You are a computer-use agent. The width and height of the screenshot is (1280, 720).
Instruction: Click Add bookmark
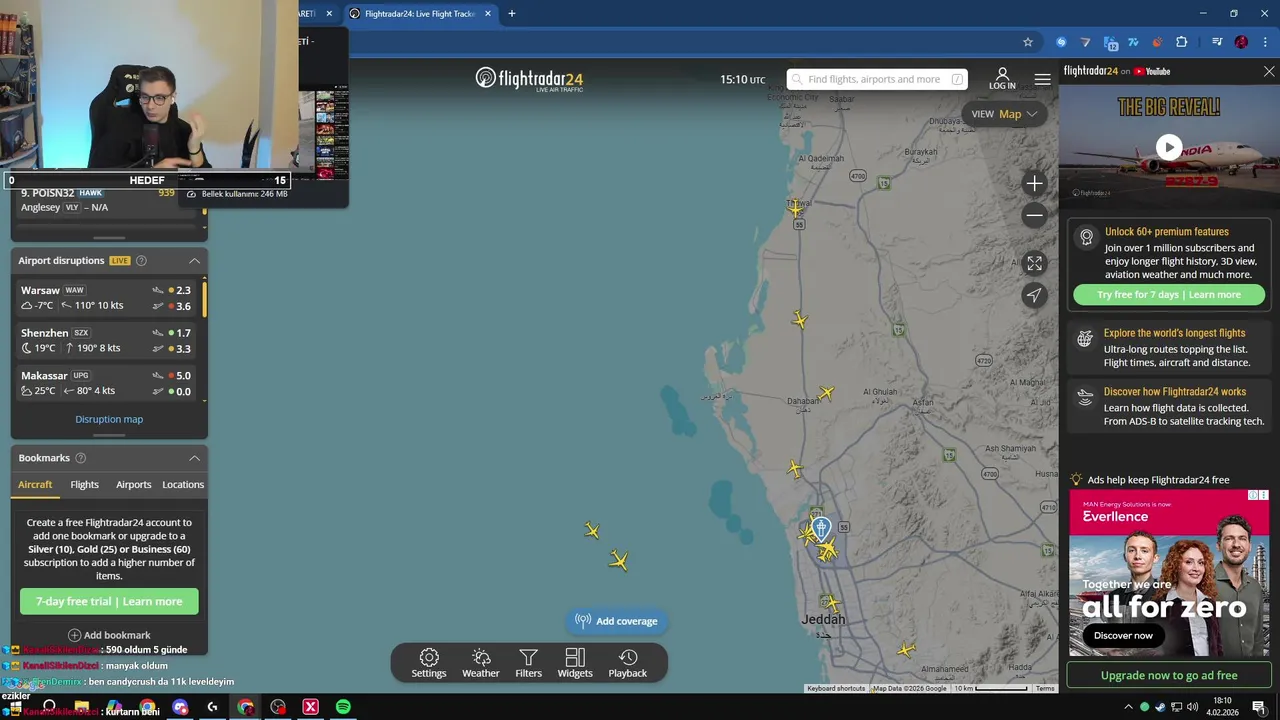[x=109, y=635]
